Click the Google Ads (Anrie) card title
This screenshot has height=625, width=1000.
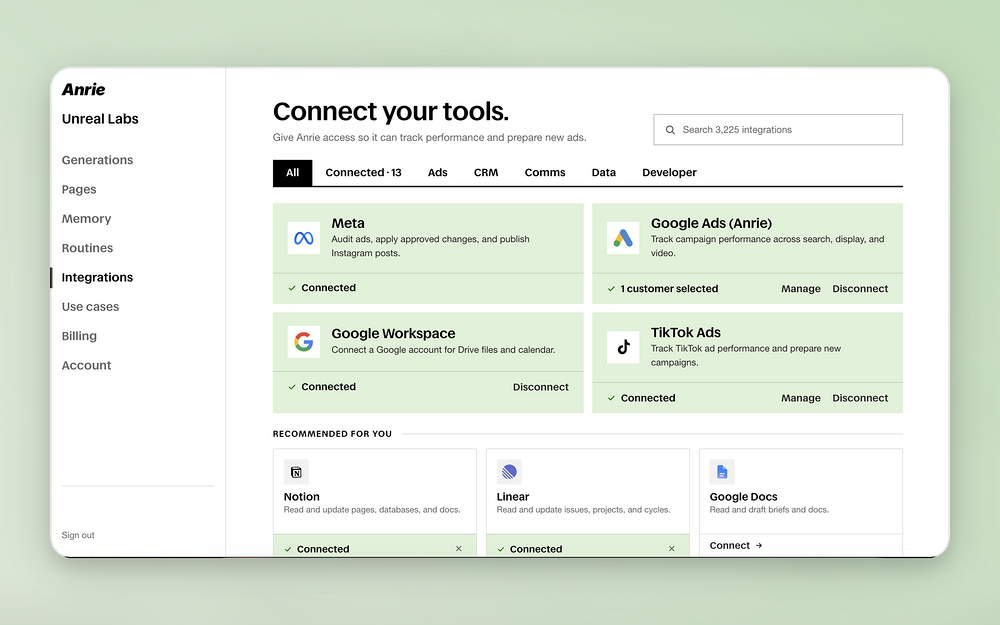(x=711, y=223)
